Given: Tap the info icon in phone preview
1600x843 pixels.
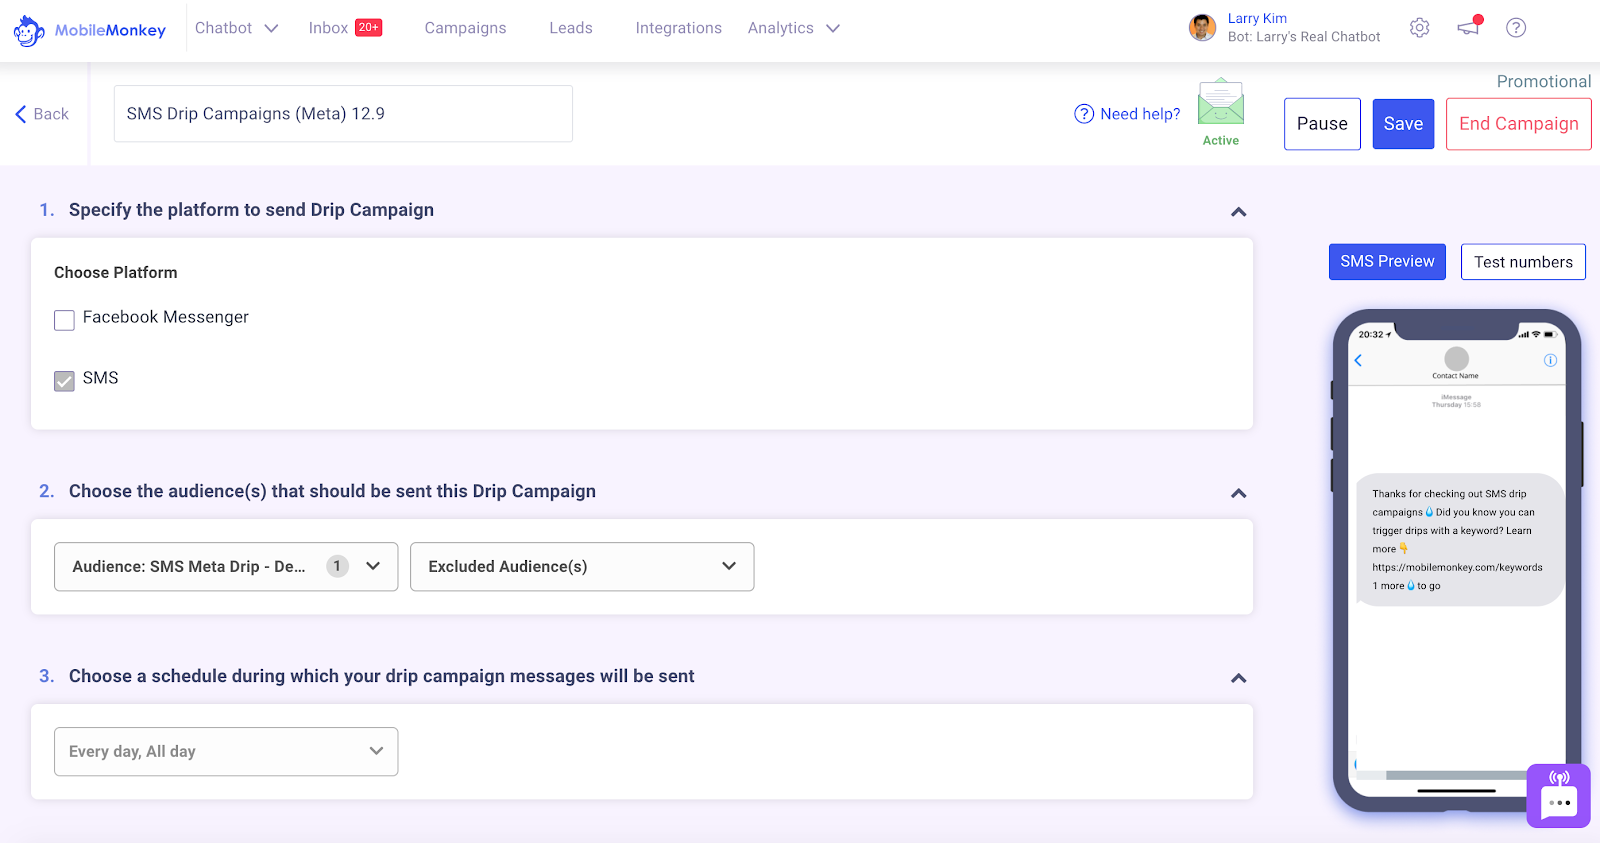Looking at the screenshot, I should click(x=1550, y=360).
